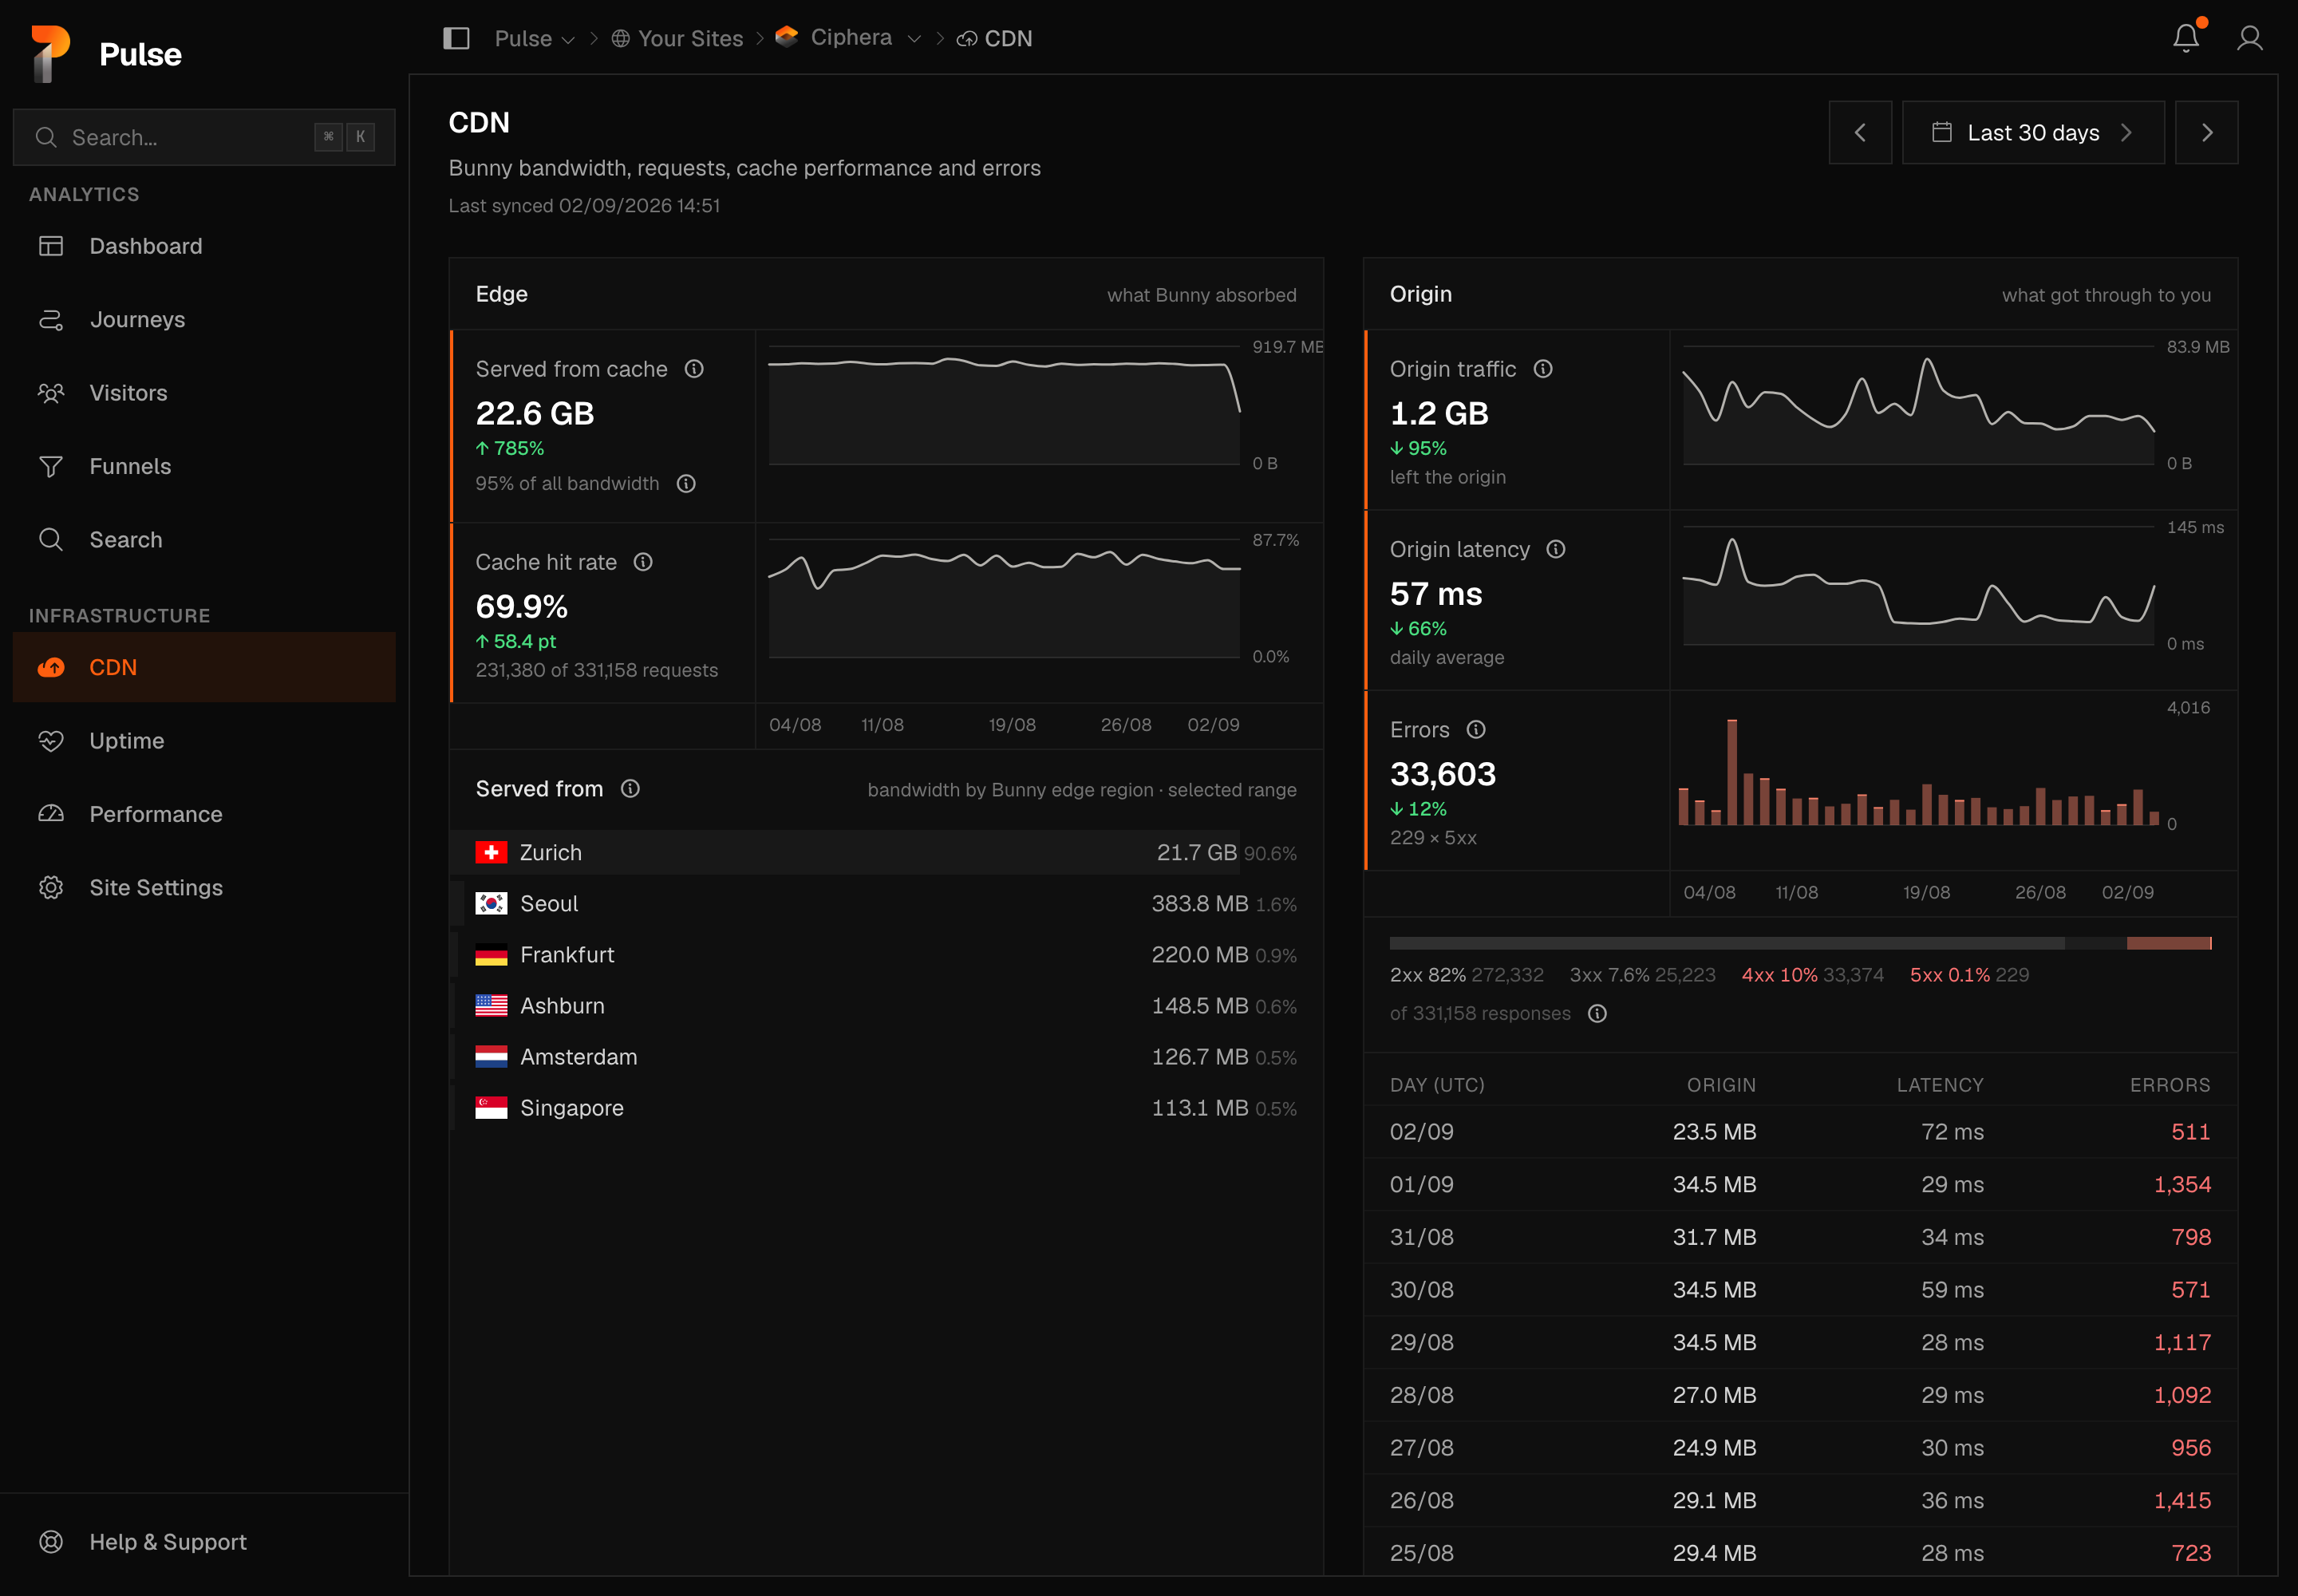This screenshot has width=2298, height=1596.
Task: Open the notifications bell
Action: click(x=2186, y=38)
